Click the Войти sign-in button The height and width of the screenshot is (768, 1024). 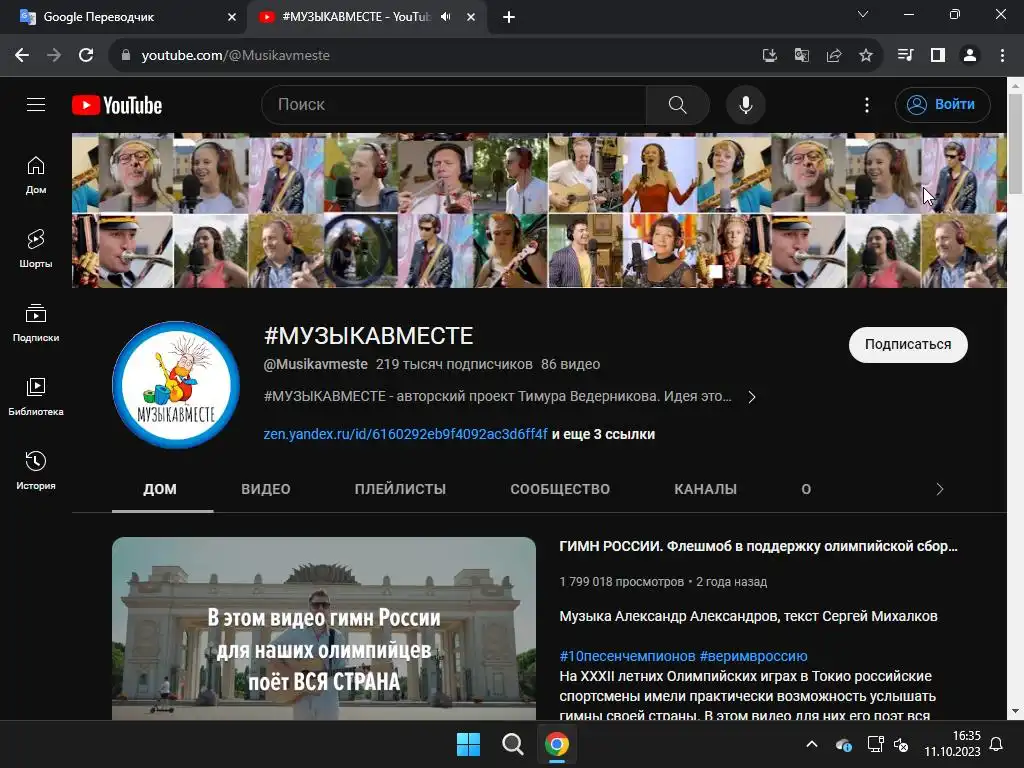point(942,104)
